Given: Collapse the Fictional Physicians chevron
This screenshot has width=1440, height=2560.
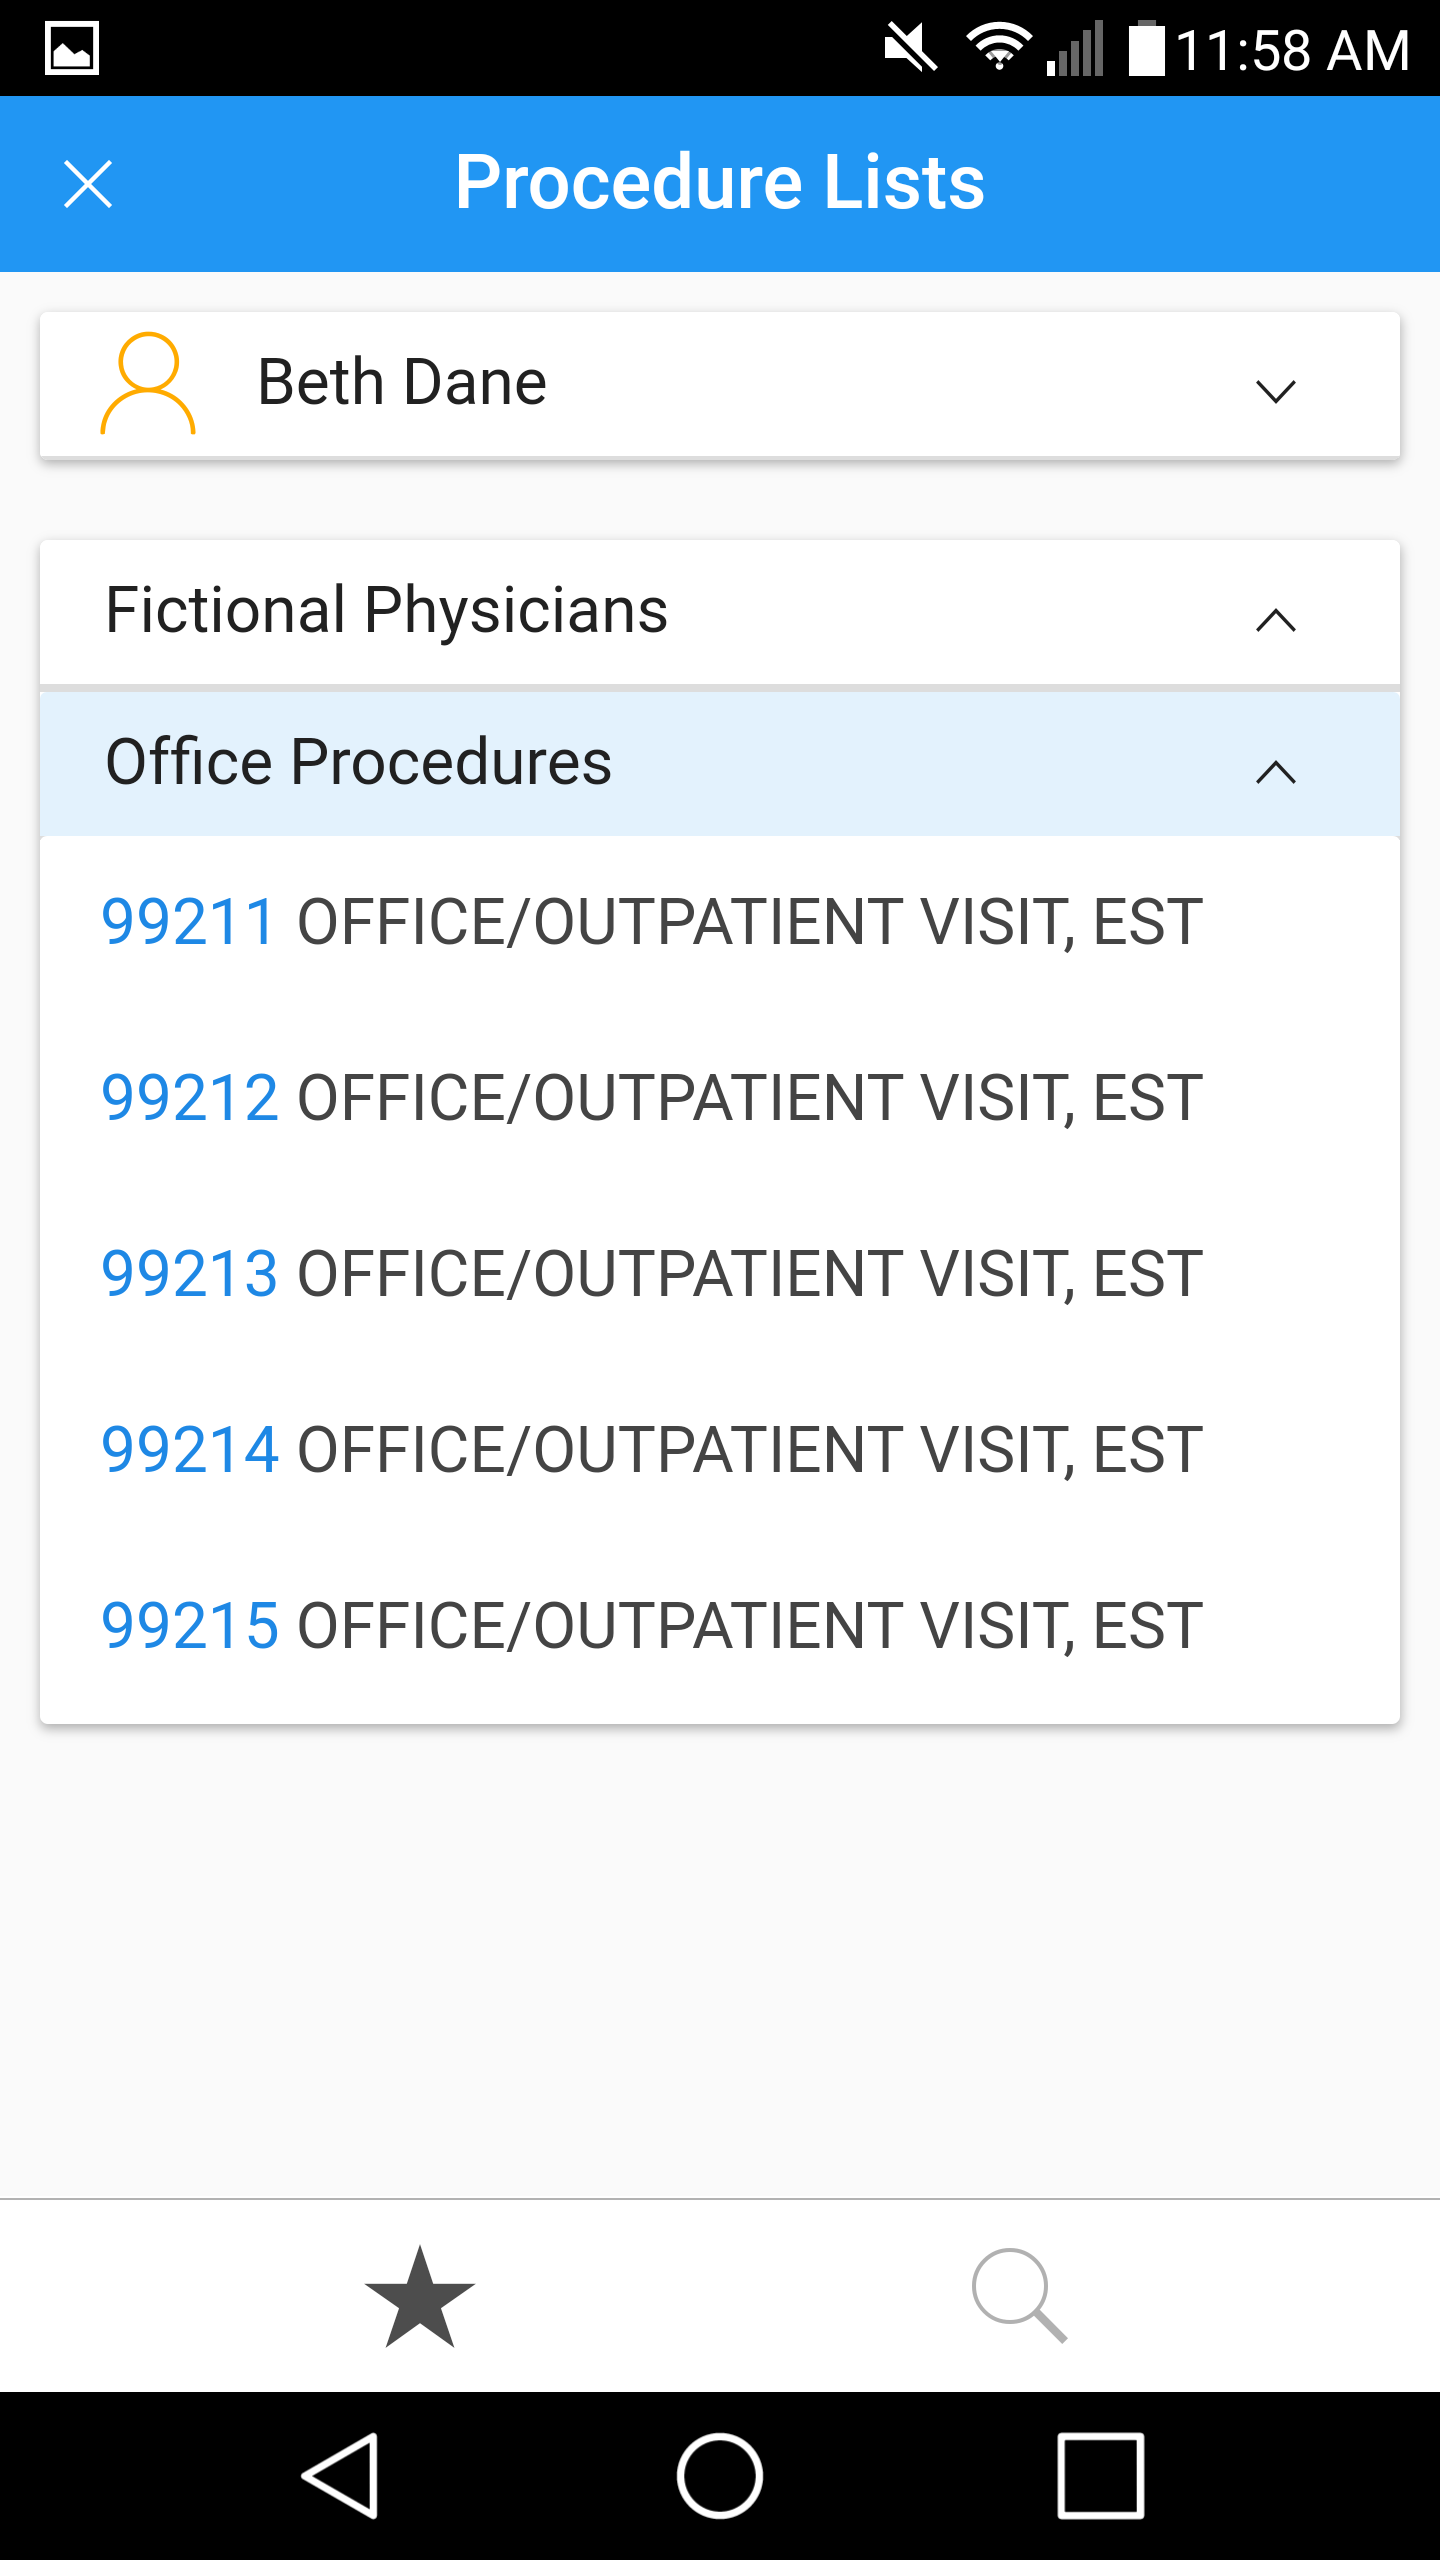Looking at the screenshot, I should 1275,620.
